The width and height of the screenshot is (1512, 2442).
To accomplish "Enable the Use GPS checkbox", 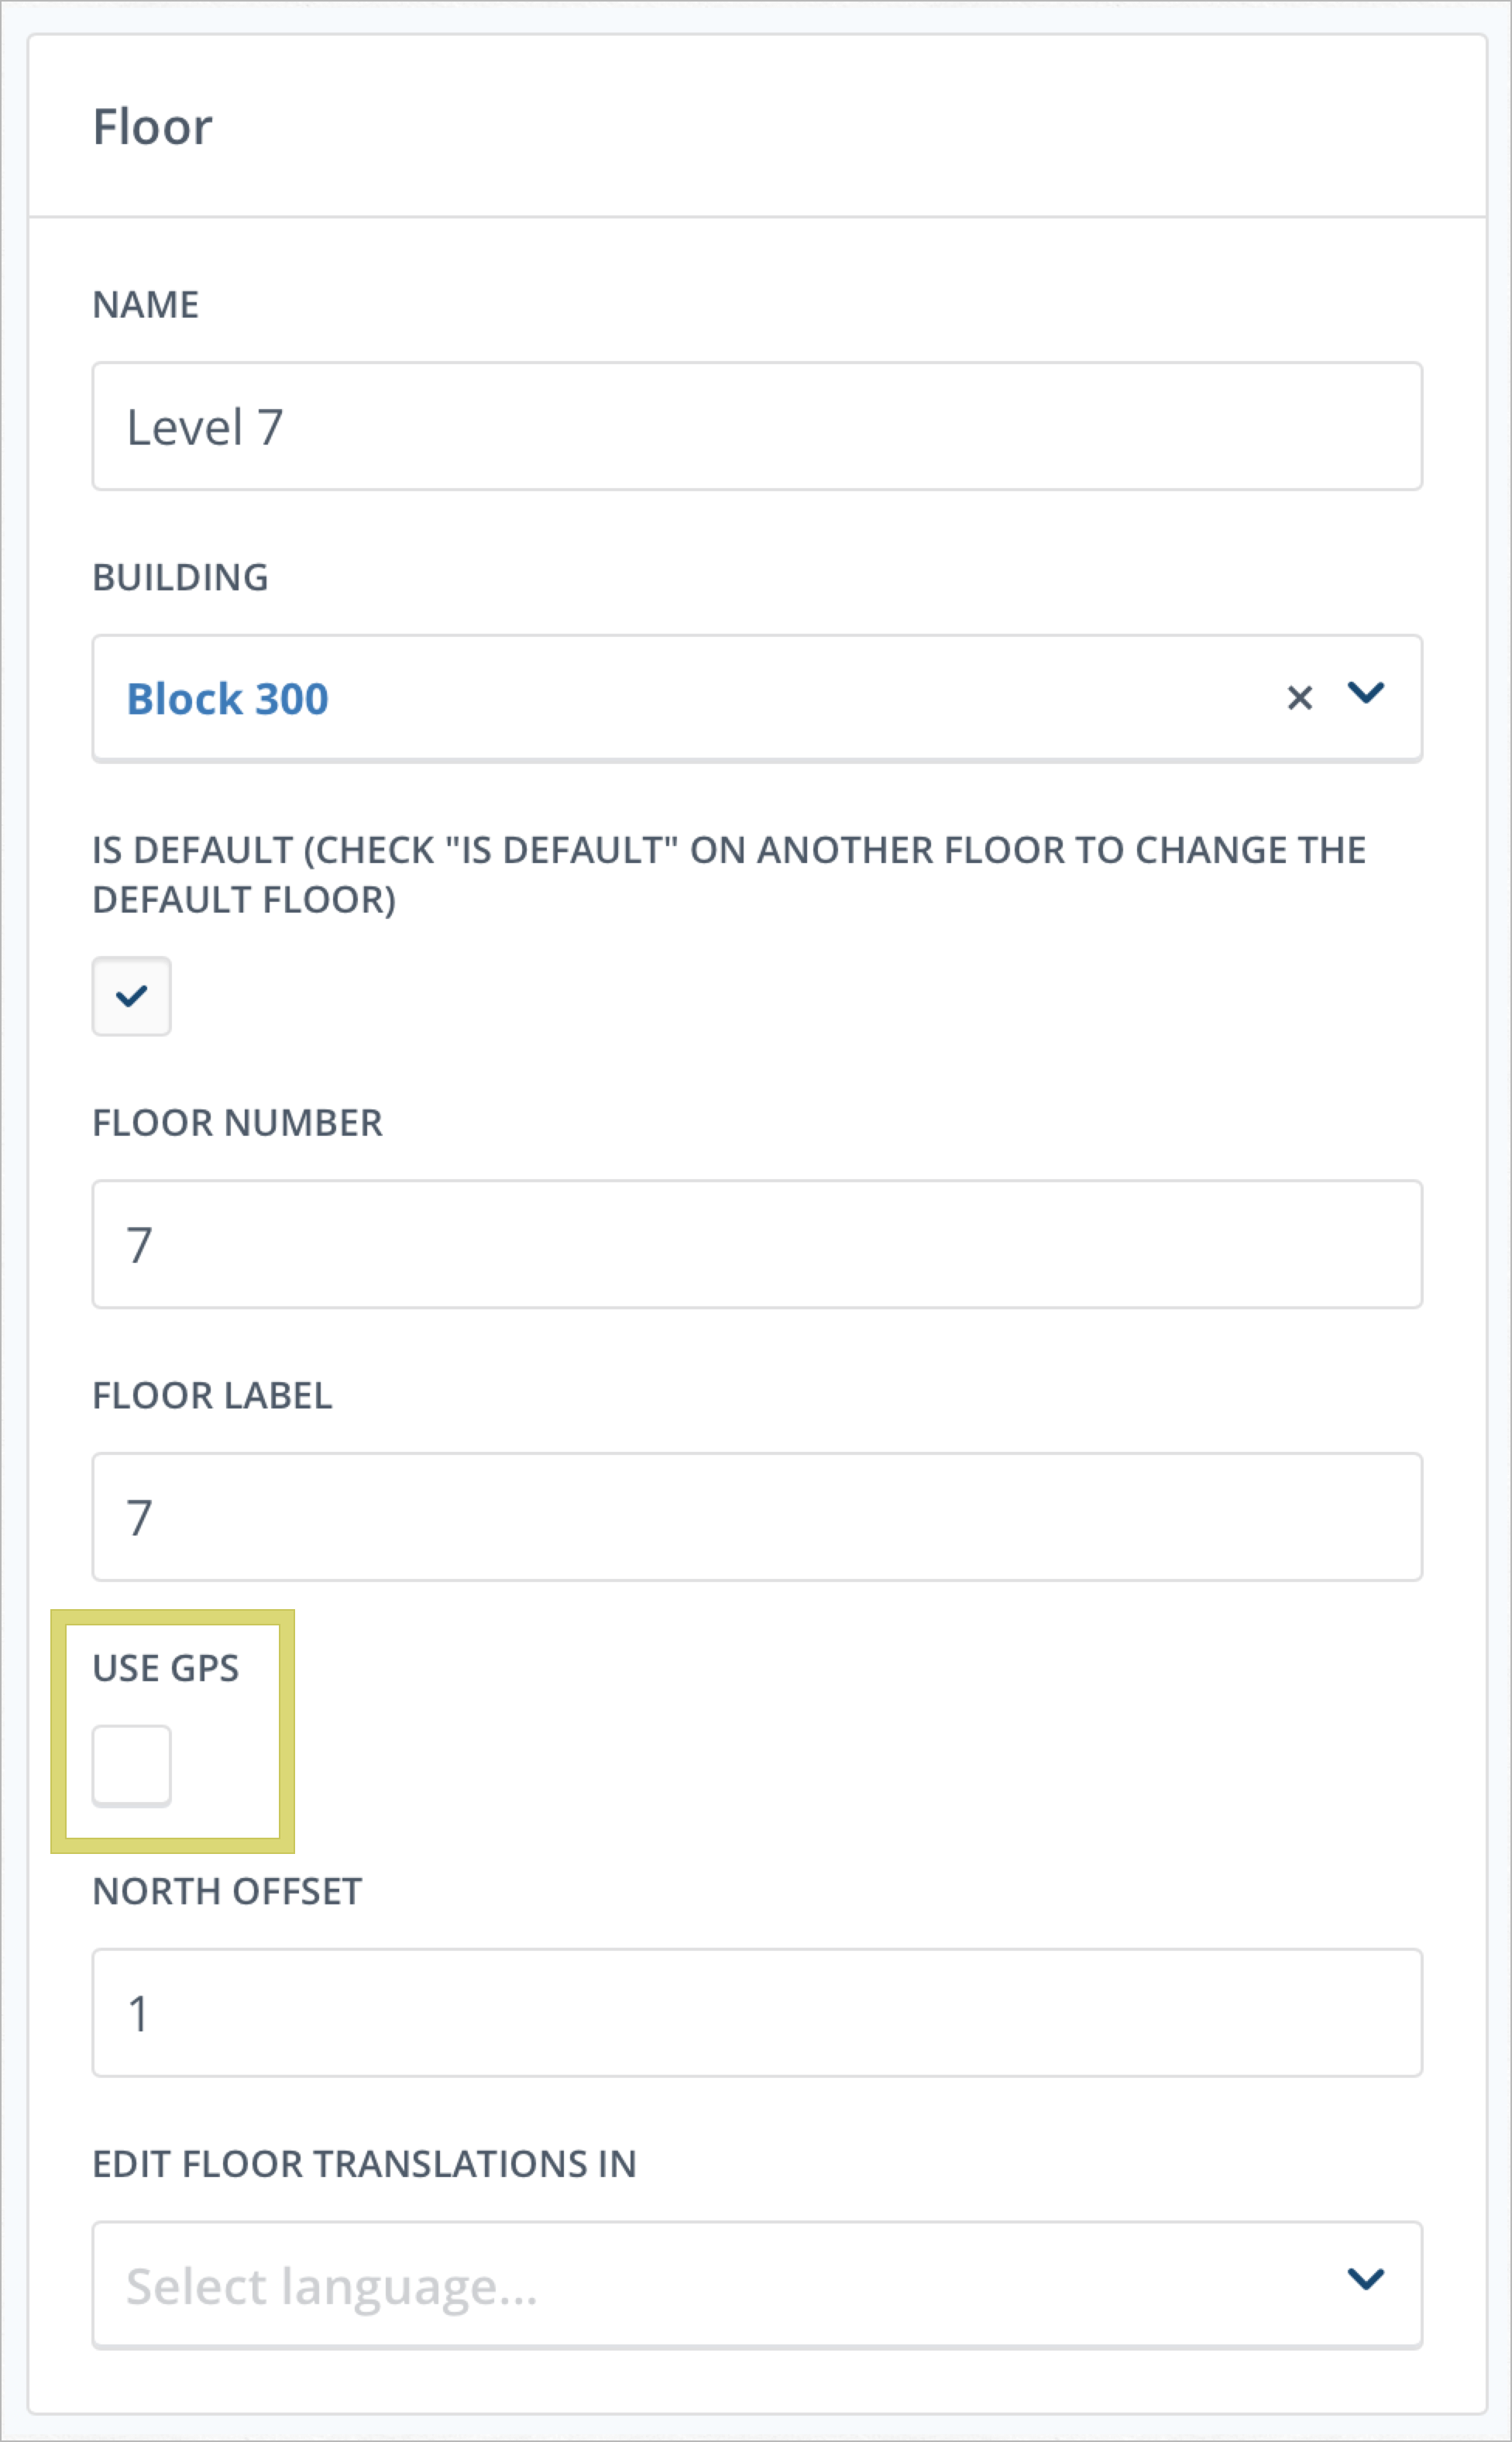I will (x=131, y=1765).
